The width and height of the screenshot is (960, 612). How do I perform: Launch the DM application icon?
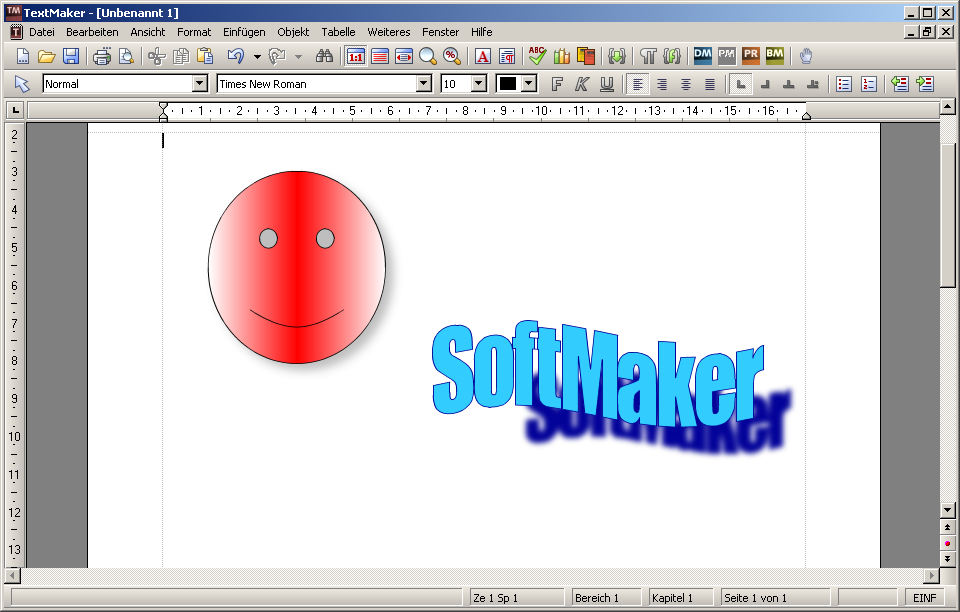point(702,56)
